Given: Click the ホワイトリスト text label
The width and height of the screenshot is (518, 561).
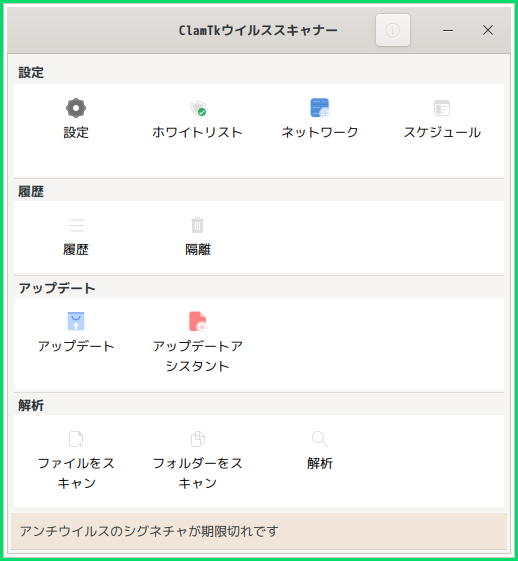Looking at the screenshot, I should tap(197, 132).
